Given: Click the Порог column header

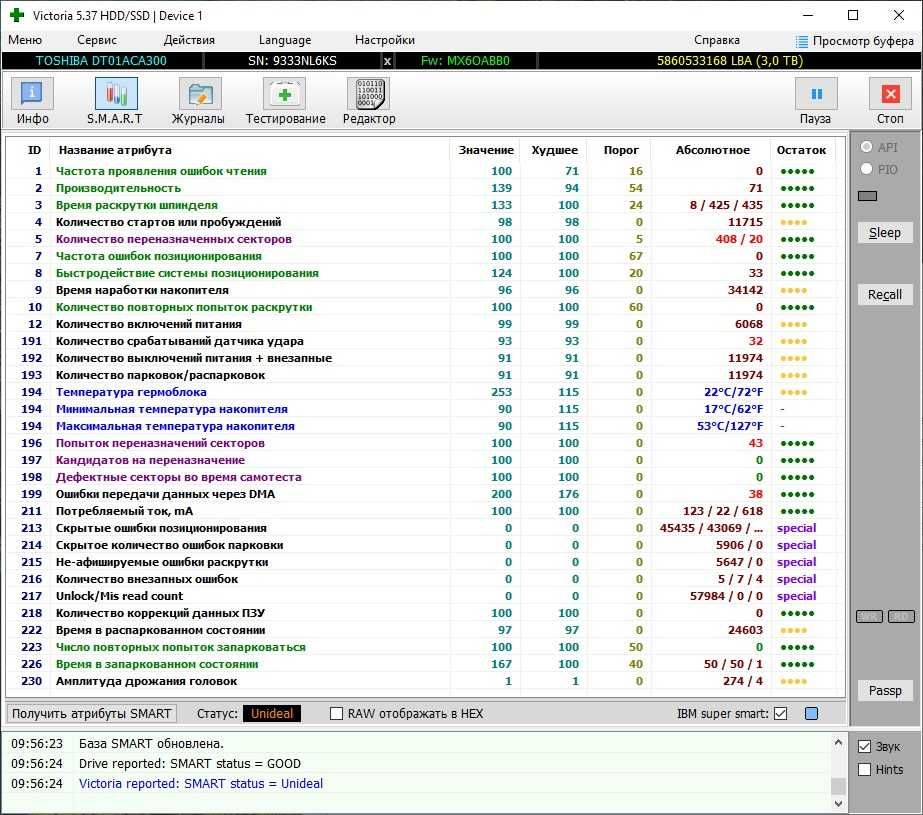Looking at the screenshot, I should click(621, 150).
